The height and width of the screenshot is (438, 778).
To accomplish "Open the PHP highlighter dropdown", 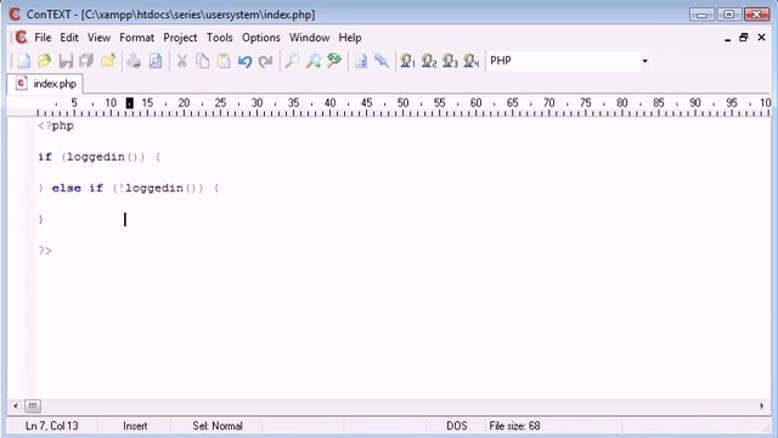I will [x=645, y=61].
